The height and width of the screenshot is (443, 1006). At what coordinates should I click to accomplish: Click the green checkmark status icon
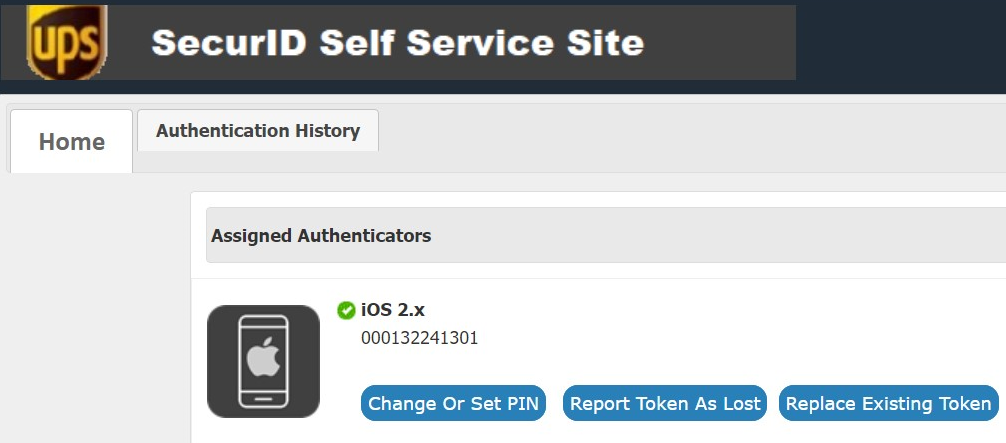(x=346, y=311)
